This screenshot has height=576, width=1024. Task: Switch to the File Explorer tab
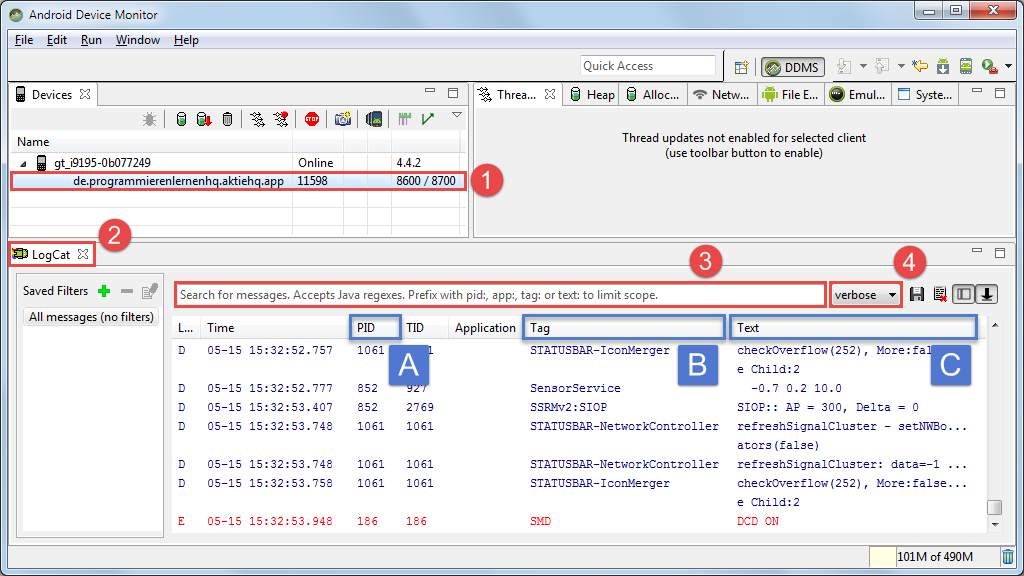(790, 95)
